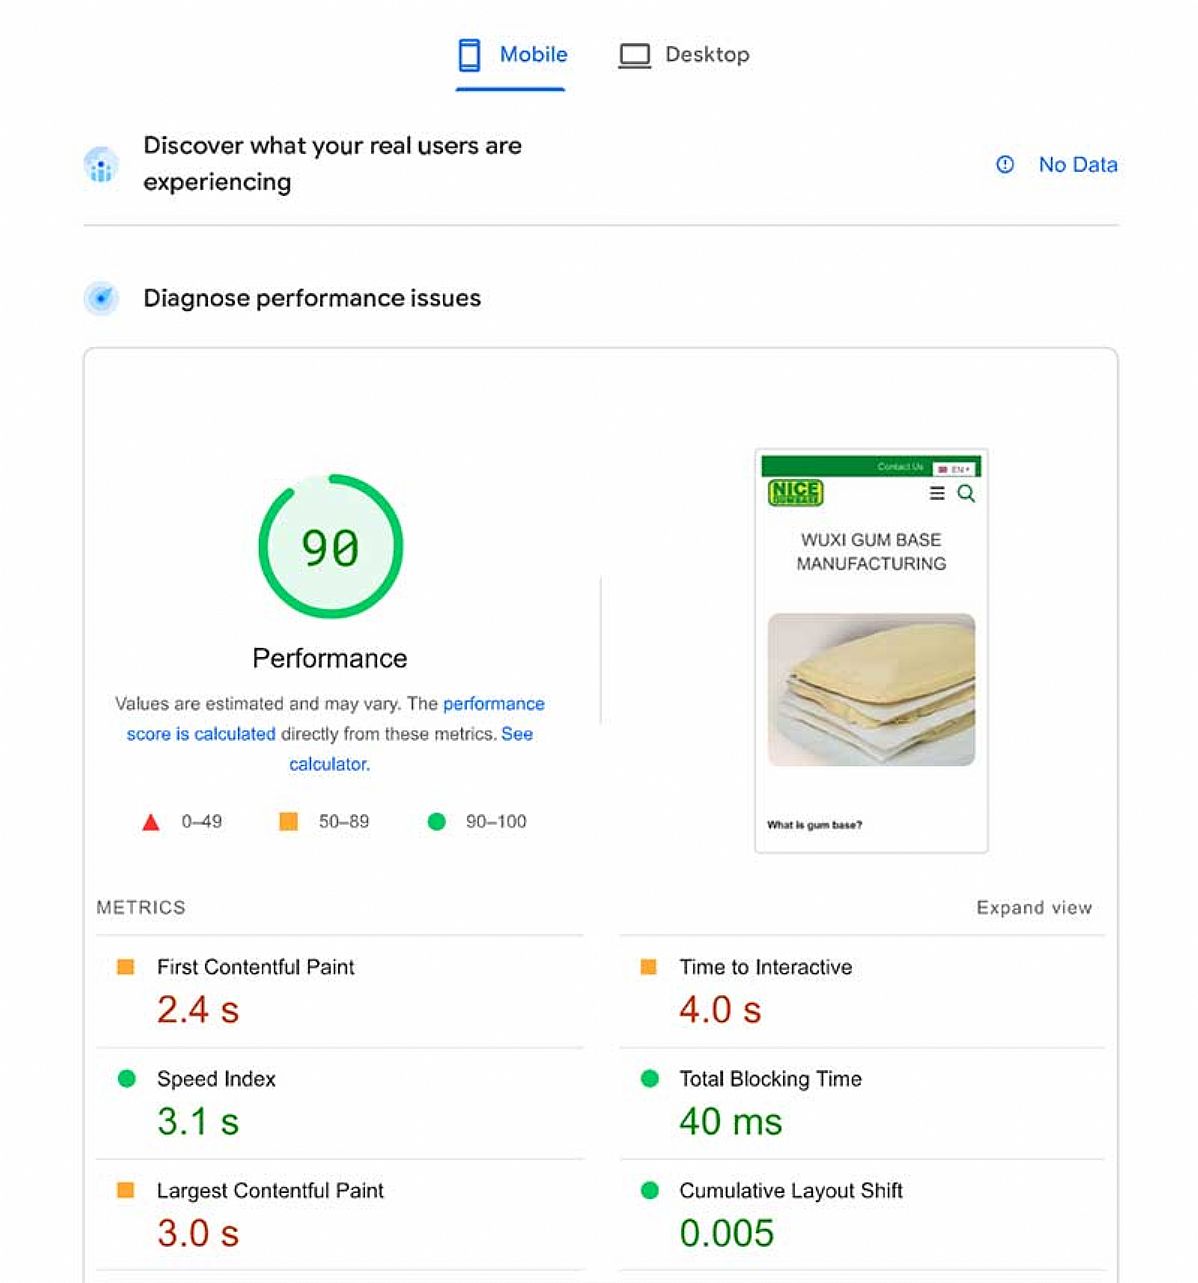
Task: Click the No Data label
Action: coord(1077,165)
